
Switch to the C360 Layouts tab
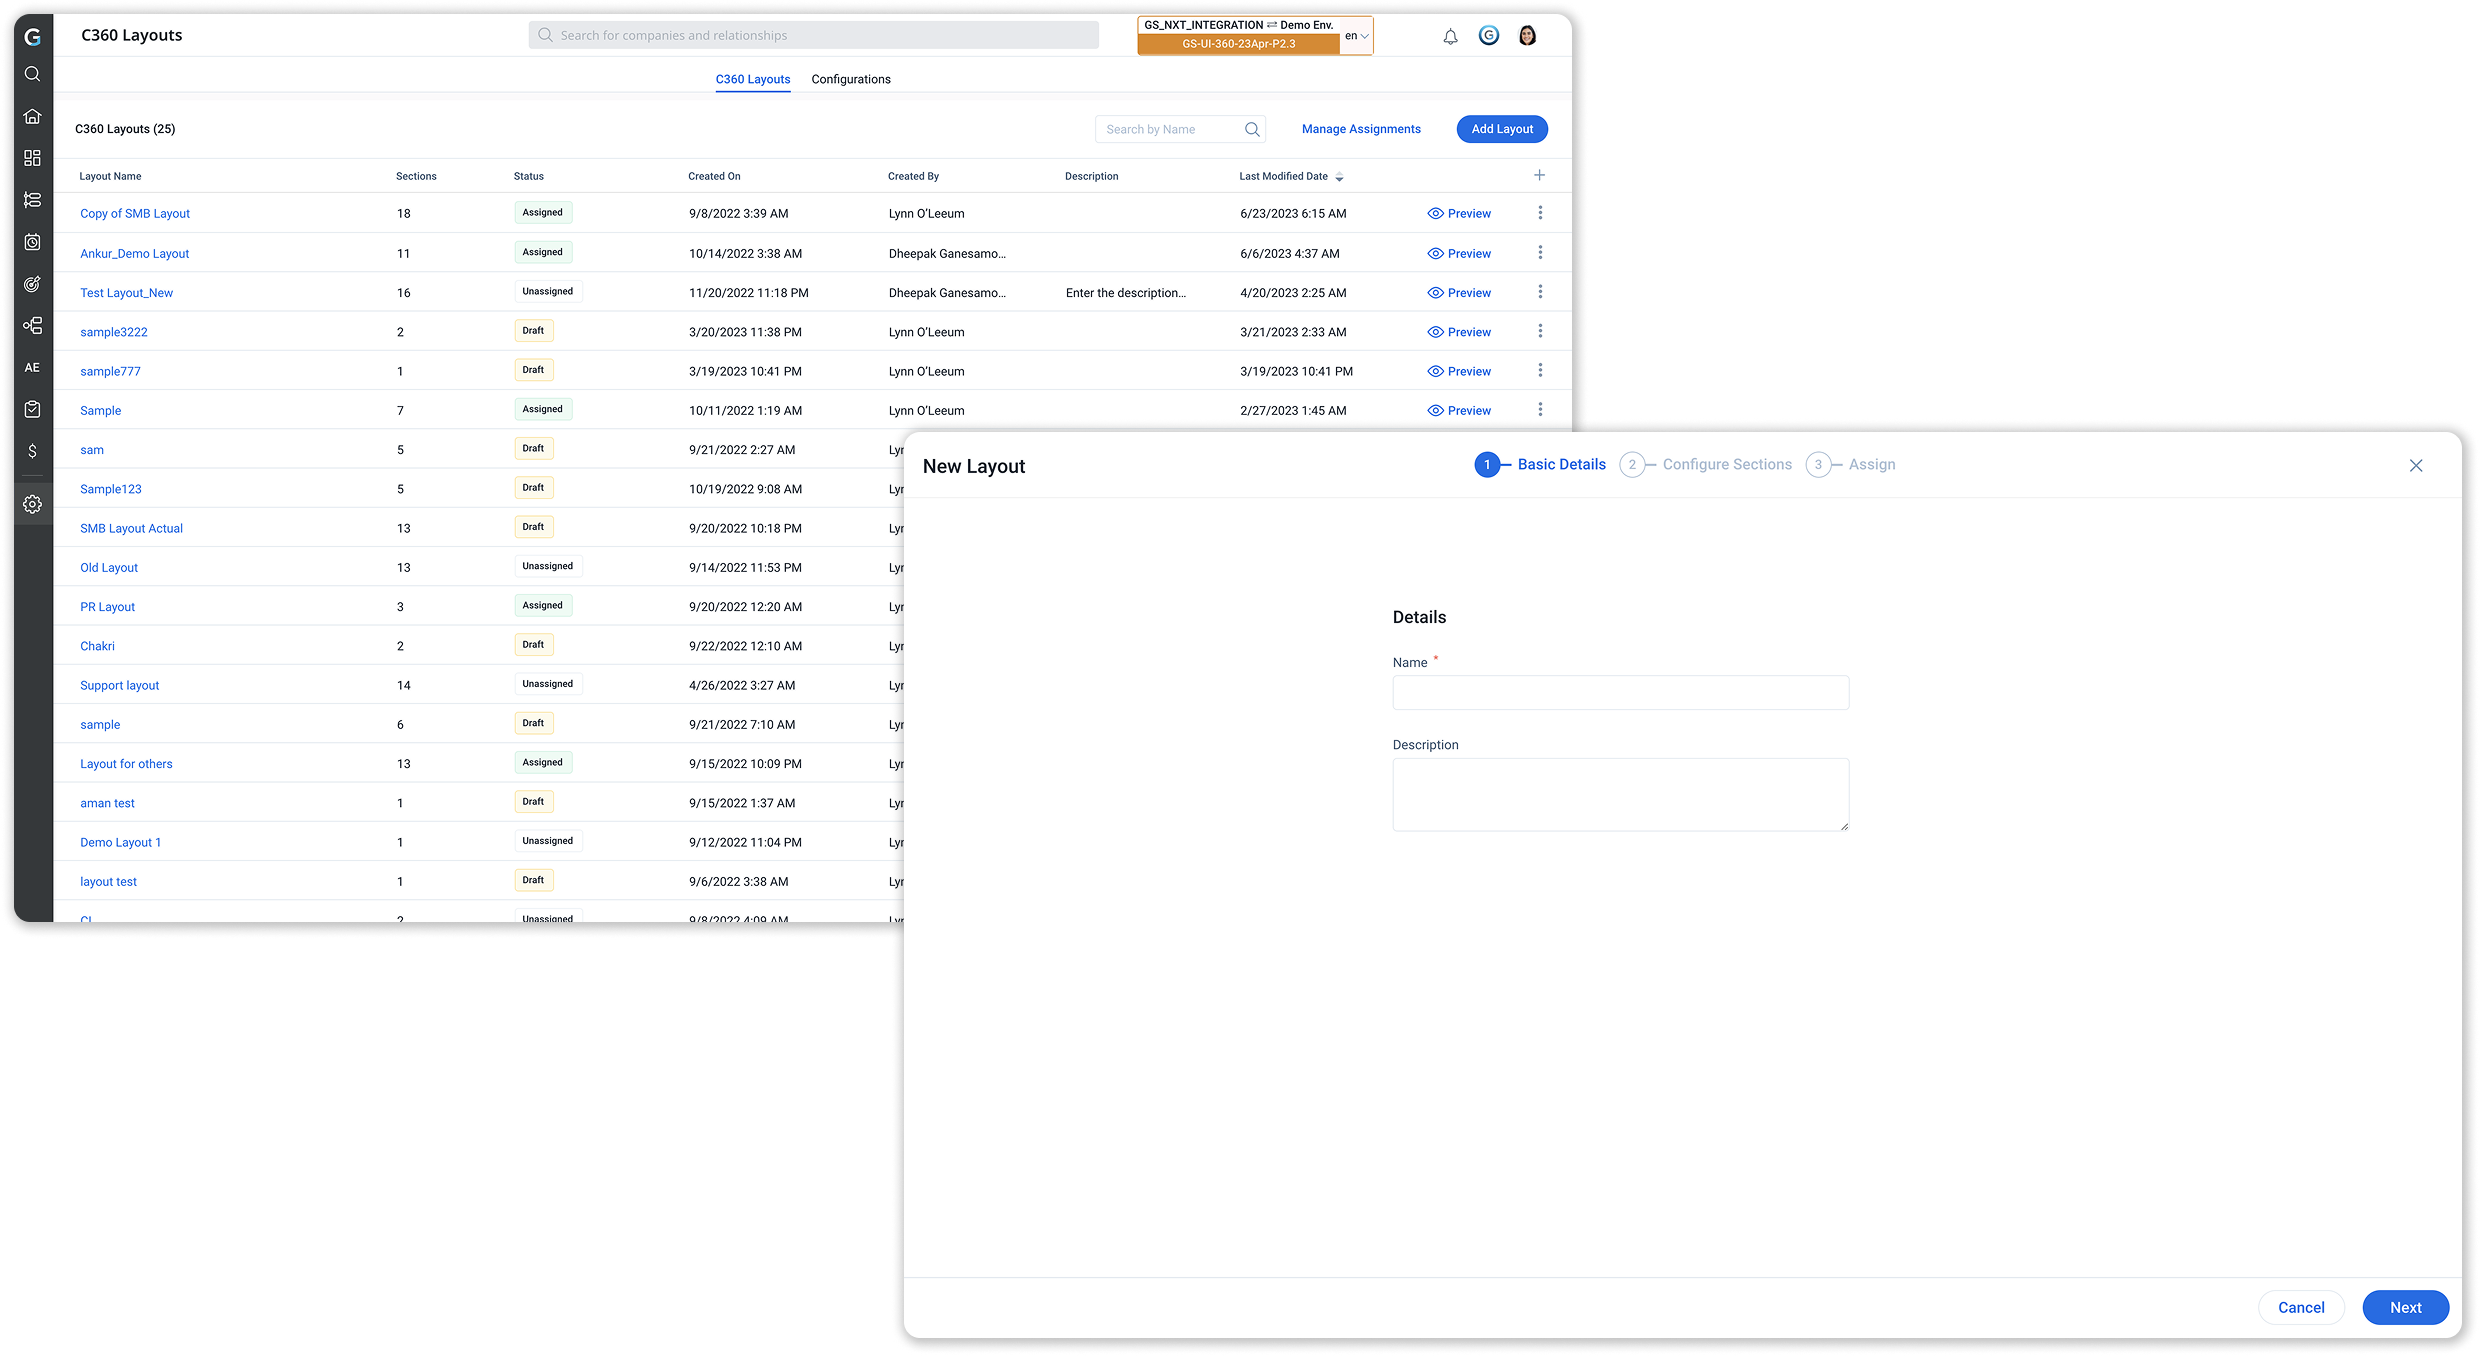(753, 79)
